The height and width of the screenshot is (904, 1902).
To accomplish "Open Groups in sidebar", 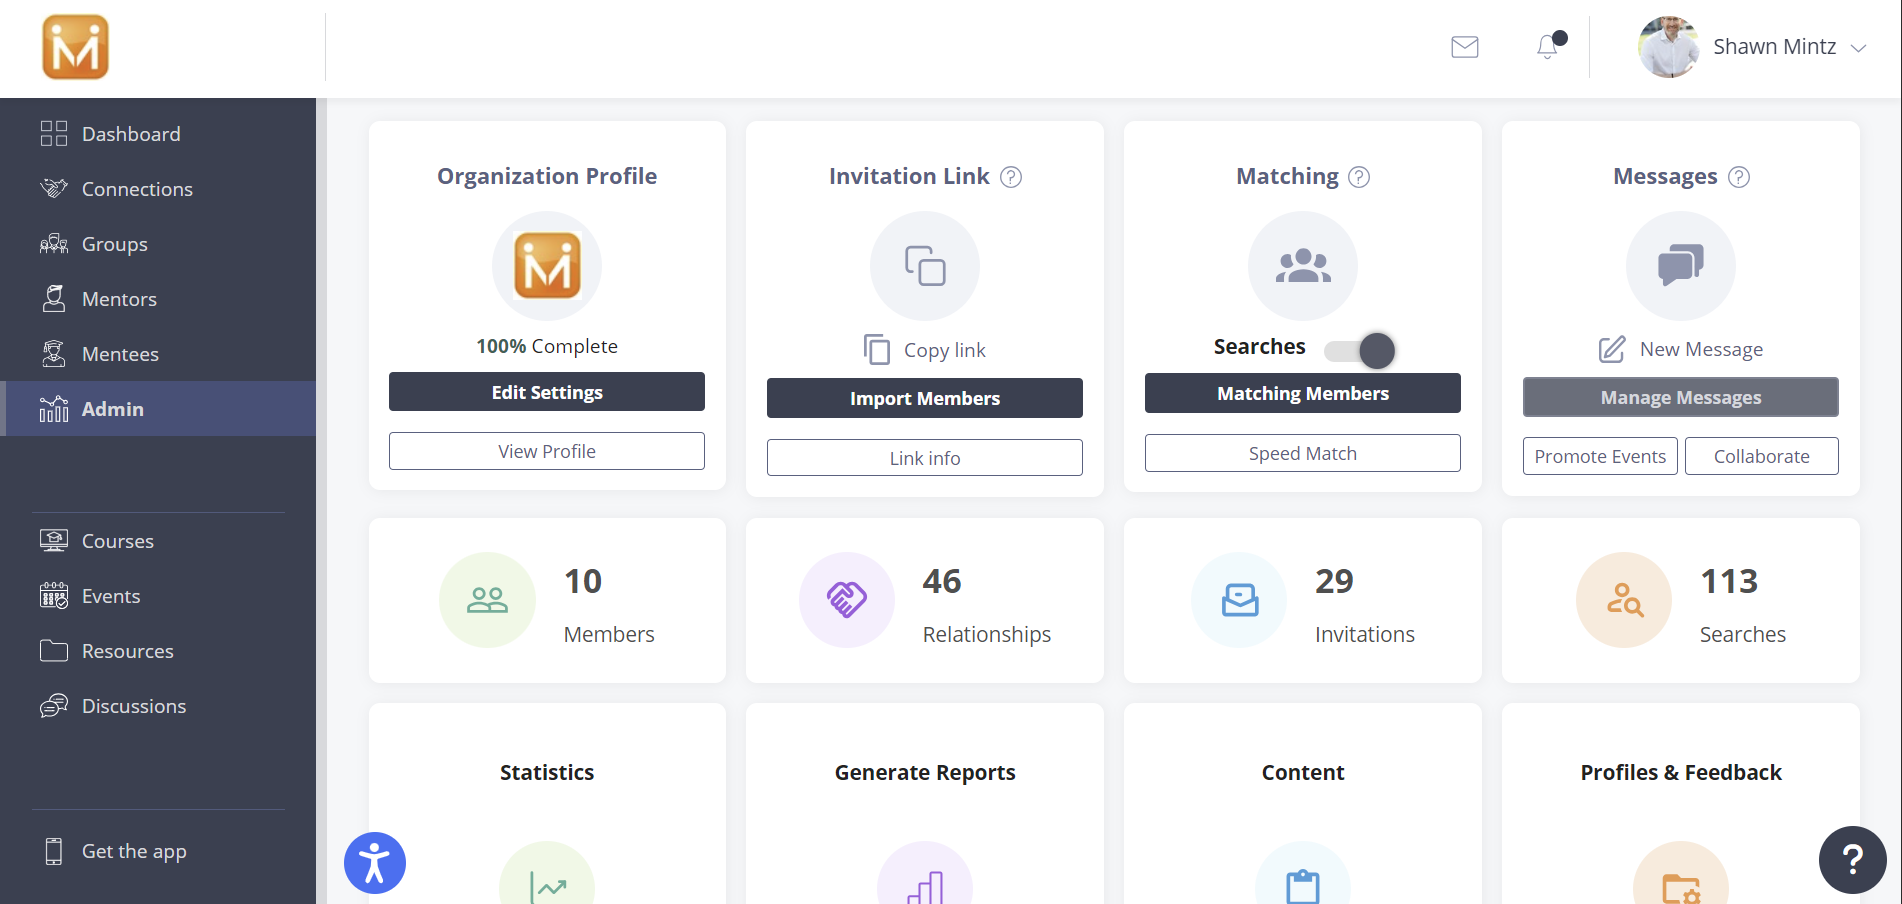I will [x=158, y=244].
